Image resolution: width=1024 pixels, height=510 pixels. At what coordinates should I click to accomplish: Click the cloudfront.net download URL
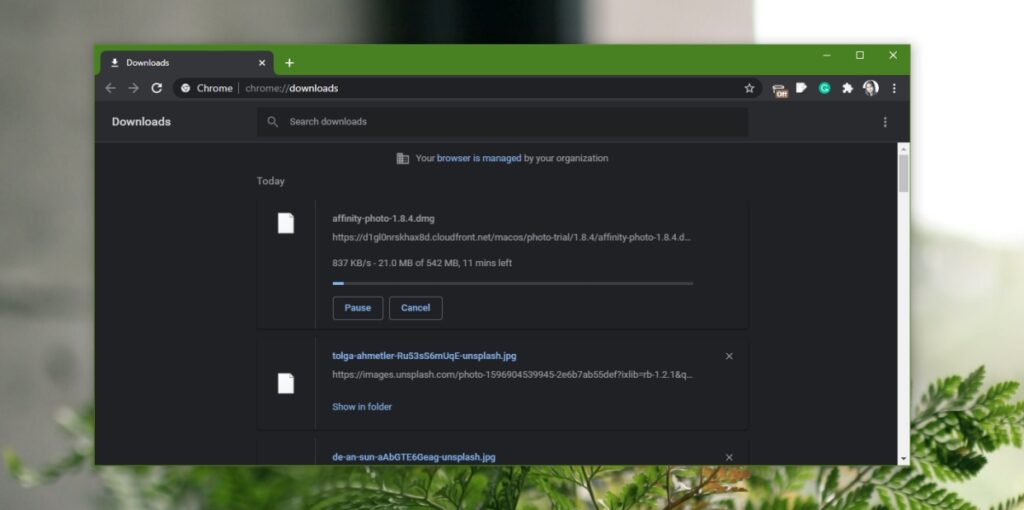point(511,238)
